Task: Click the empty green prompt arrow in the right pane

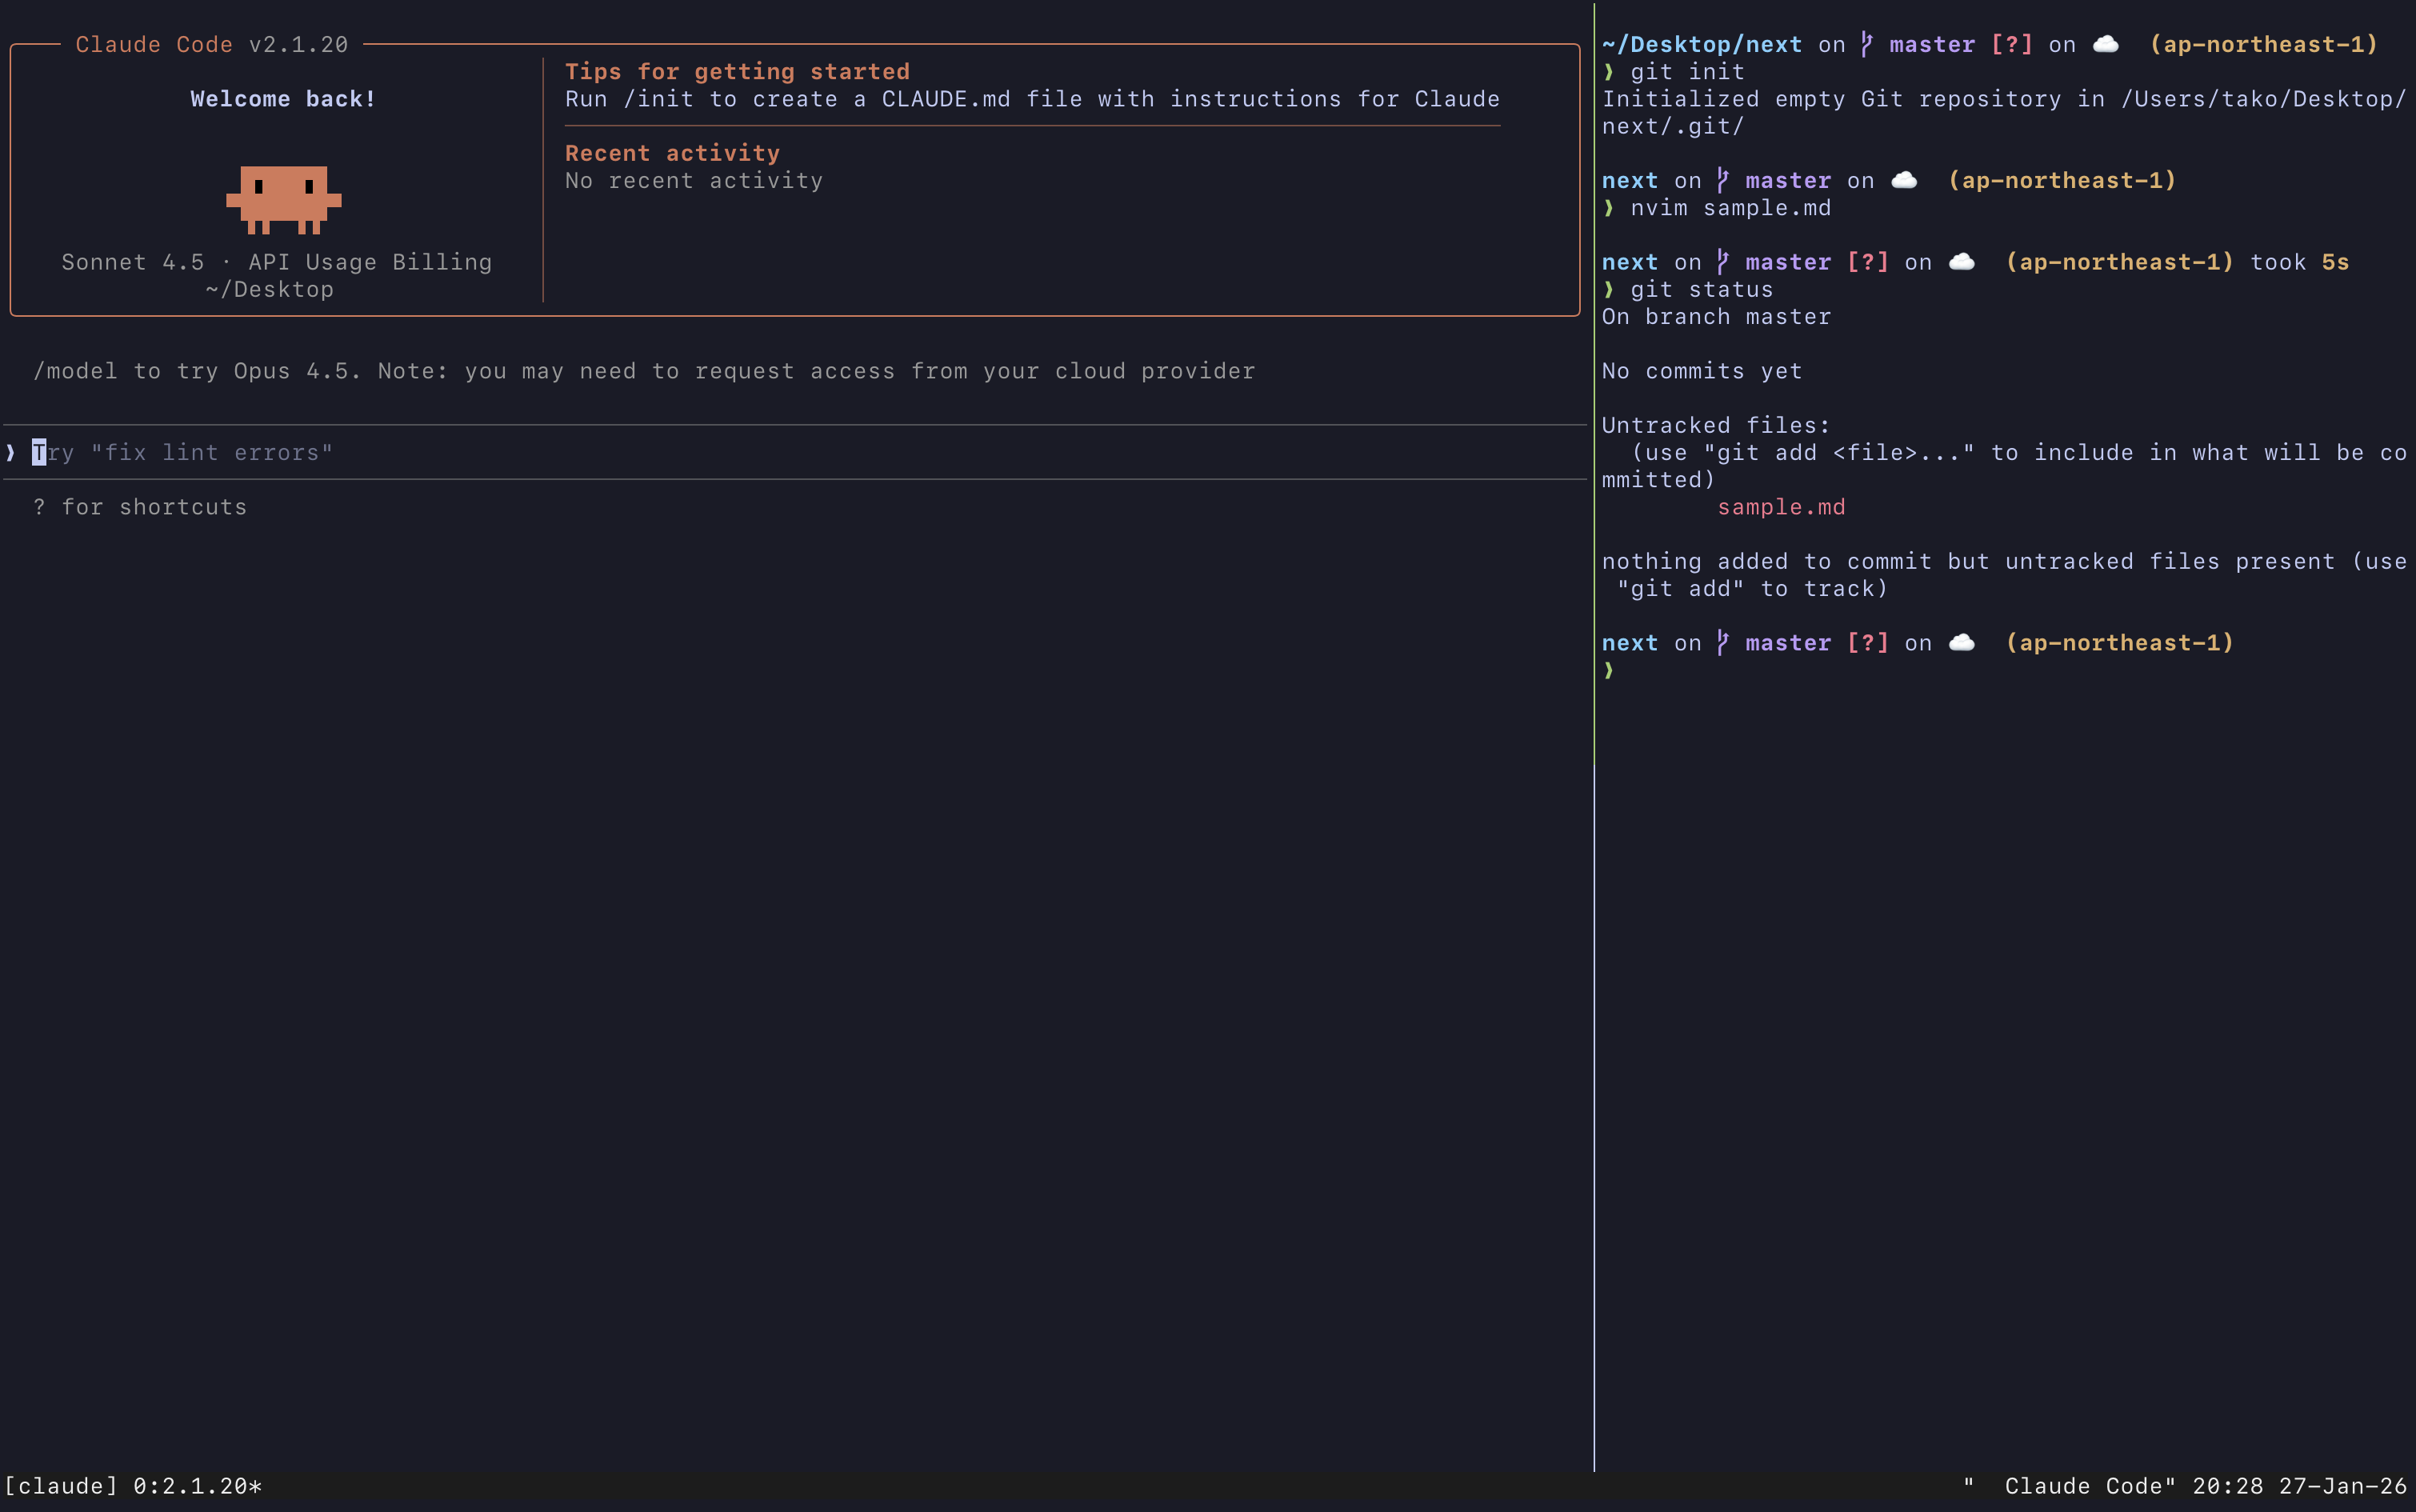Action: 1609,670
